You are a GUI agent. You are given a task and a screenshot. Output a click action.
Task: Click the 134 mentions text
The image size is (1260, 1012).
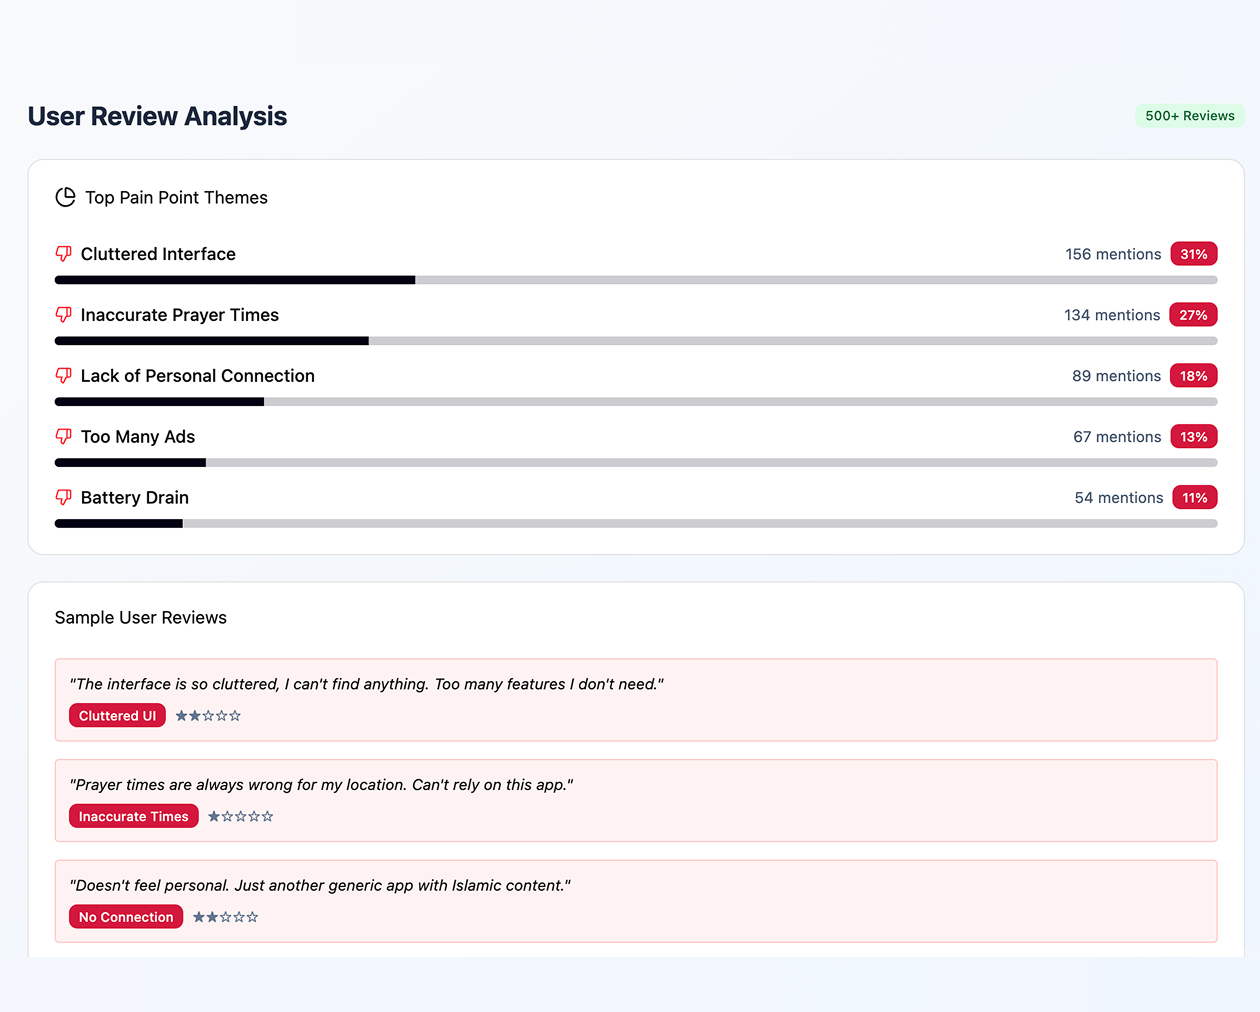(x=1112, y=315)
